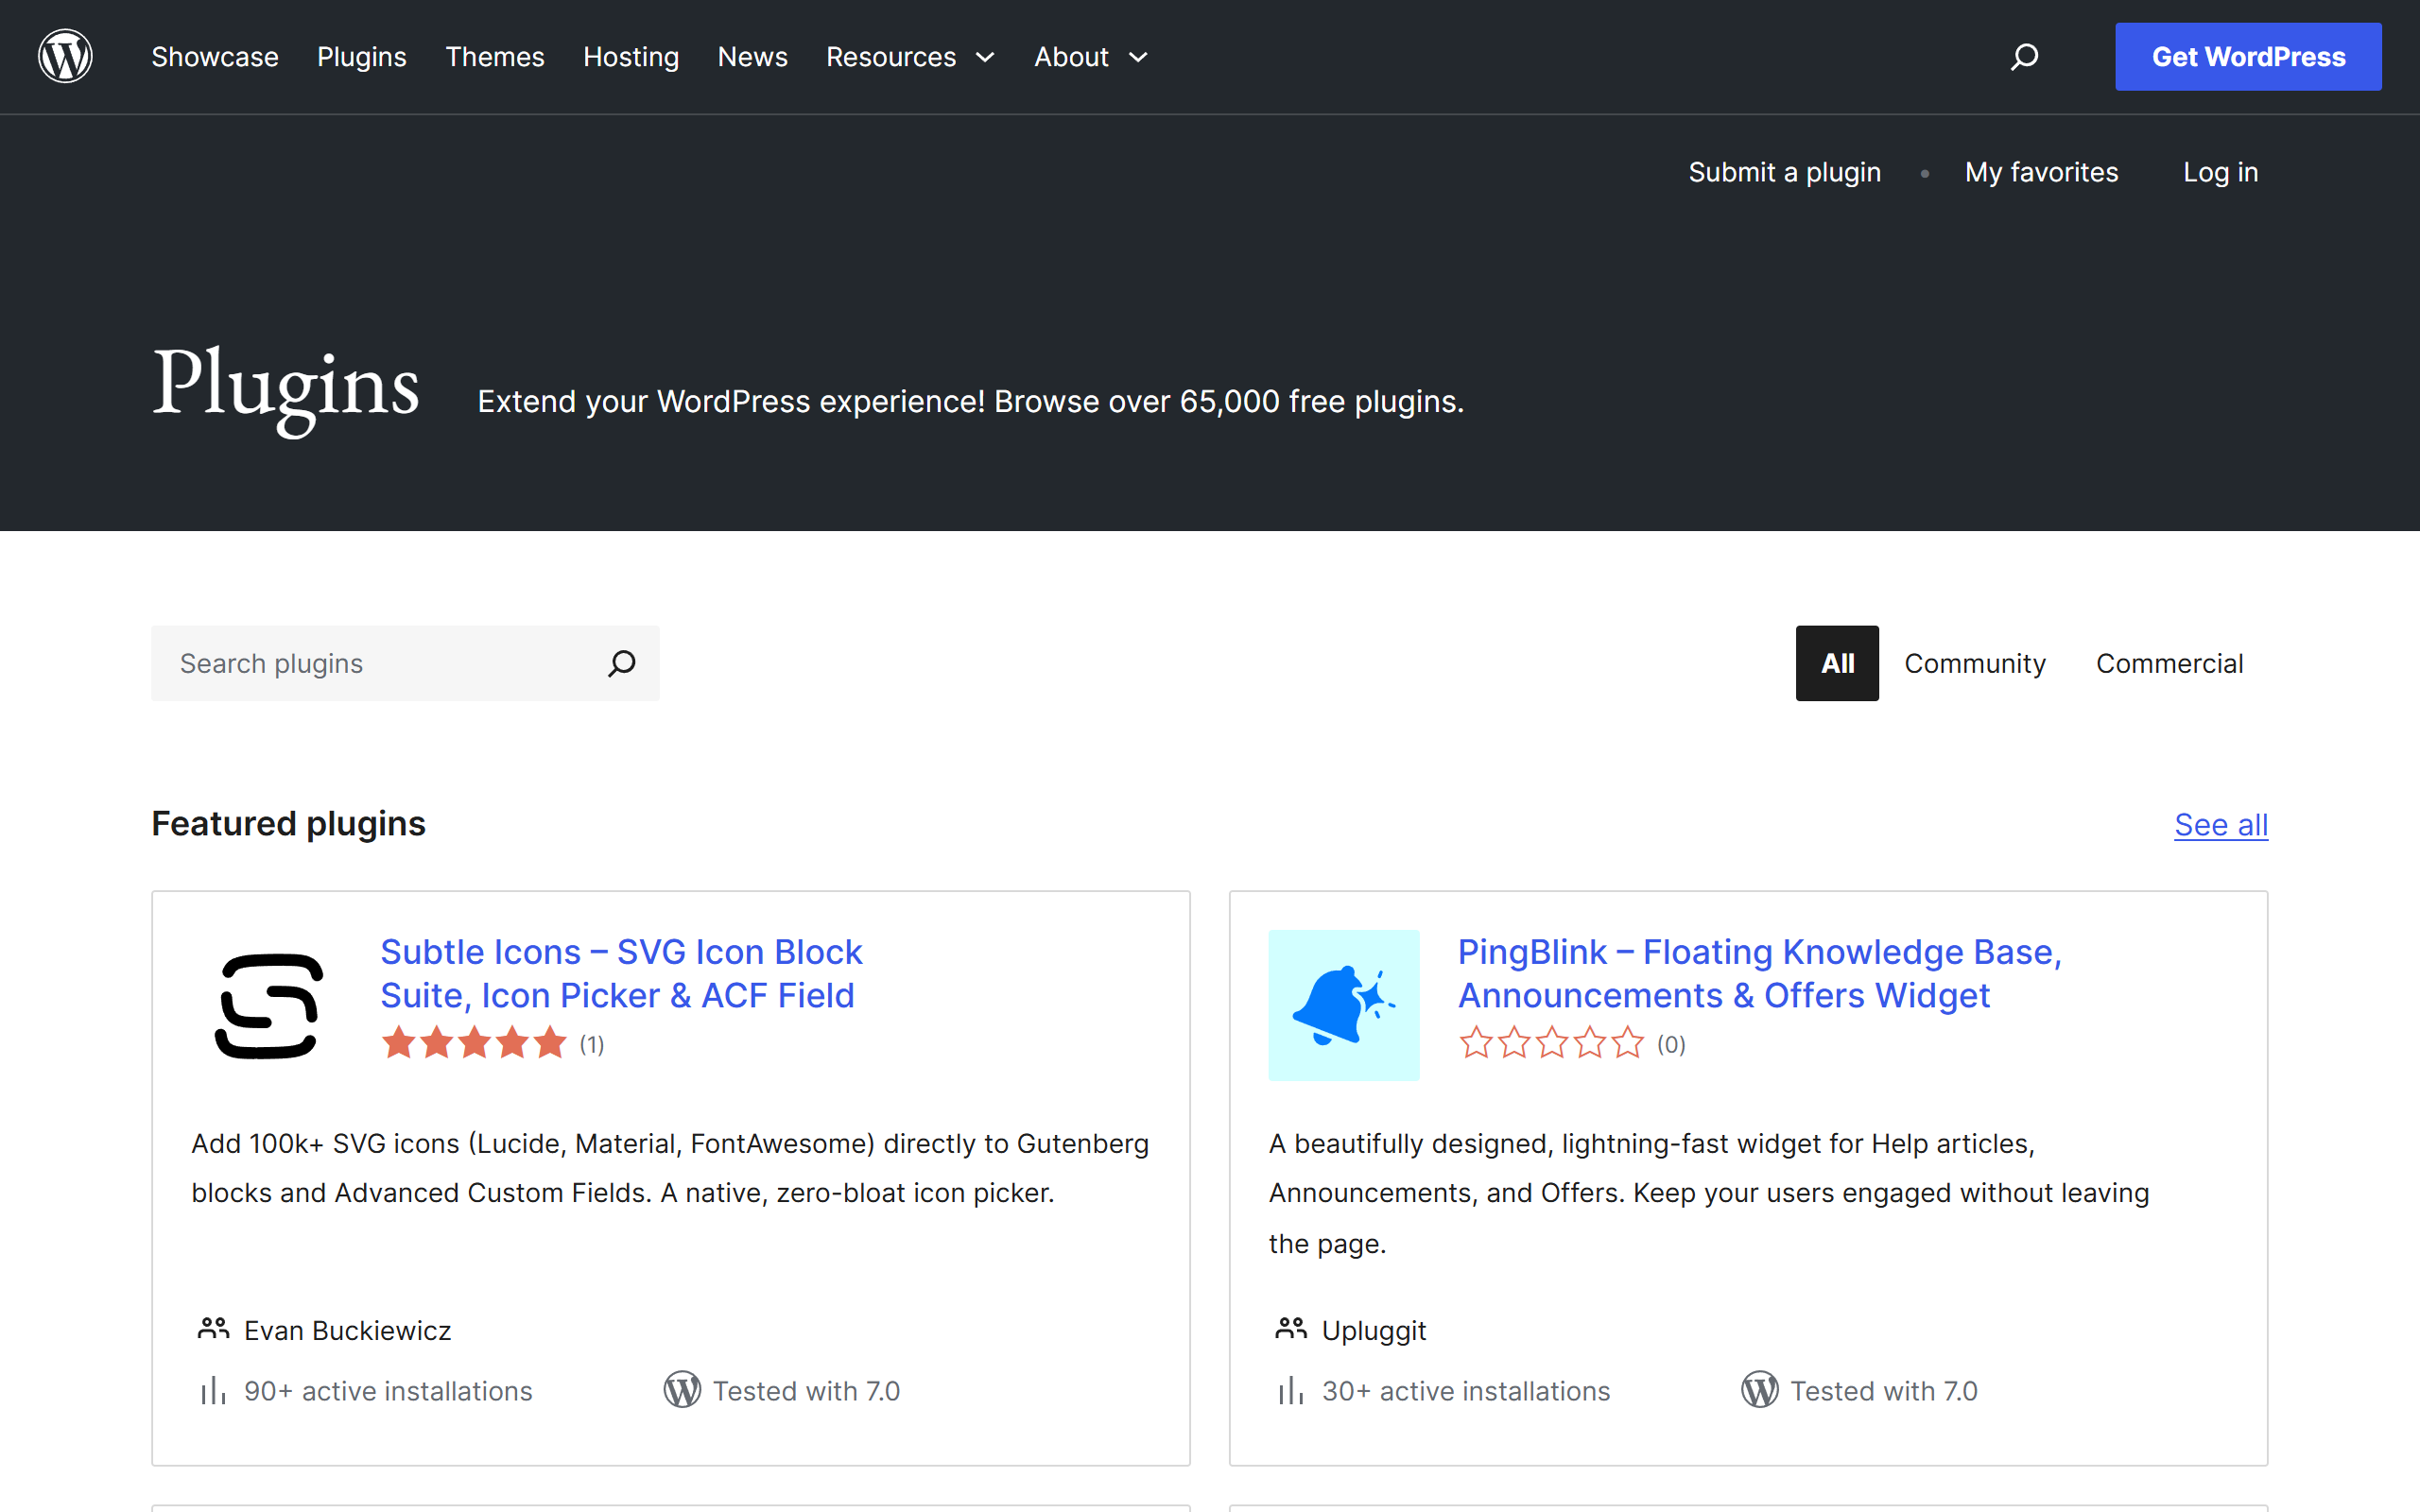Screen dimensions: 2420x1512
Task: Open News in top navigation
Action: click(x=753, y=57)
